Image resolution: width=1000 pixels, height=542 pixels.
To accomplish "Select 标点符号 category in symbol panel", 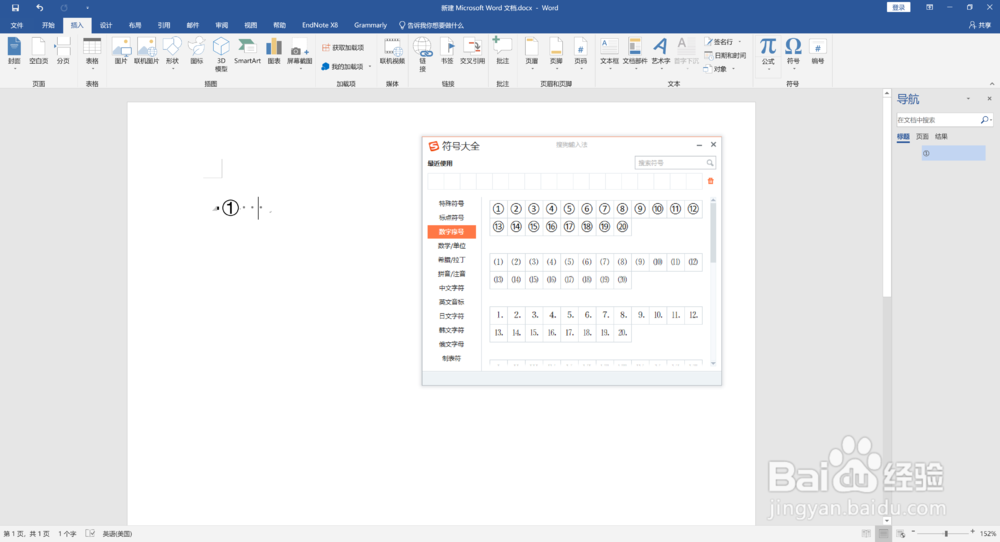I will (x=451, y=217).
